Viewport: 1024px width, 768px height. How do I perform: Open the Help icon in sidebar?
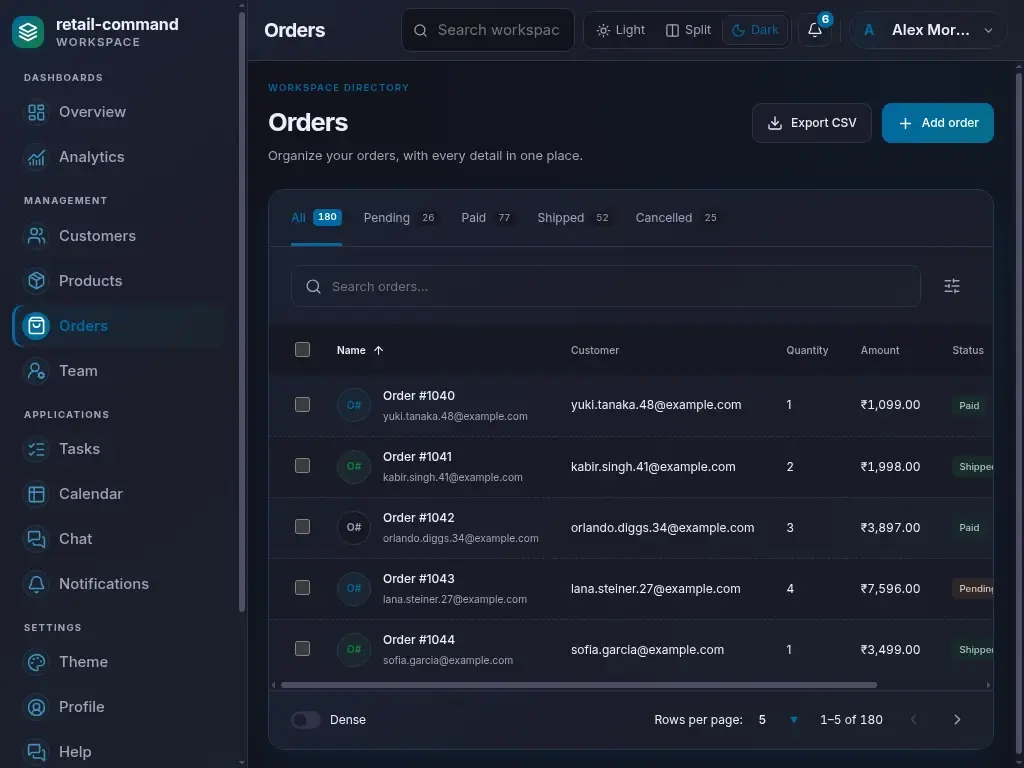[x=37, y=752]
